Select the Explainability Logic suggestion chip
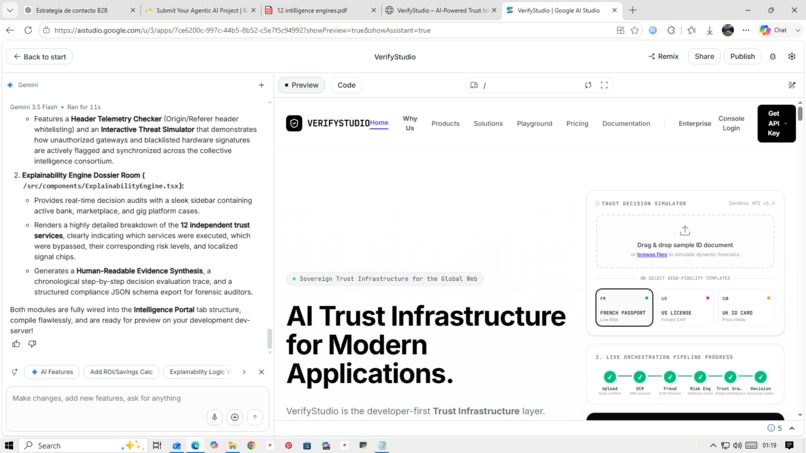806x453 pixels. [200, 372]
